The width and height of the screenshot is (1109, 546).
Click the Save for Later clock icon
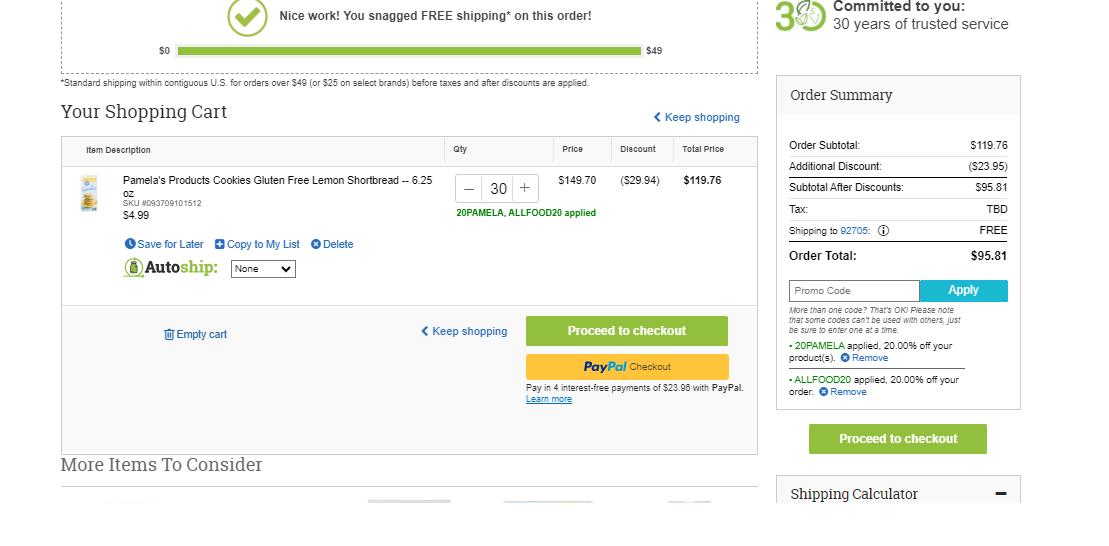tap(130, 244)
